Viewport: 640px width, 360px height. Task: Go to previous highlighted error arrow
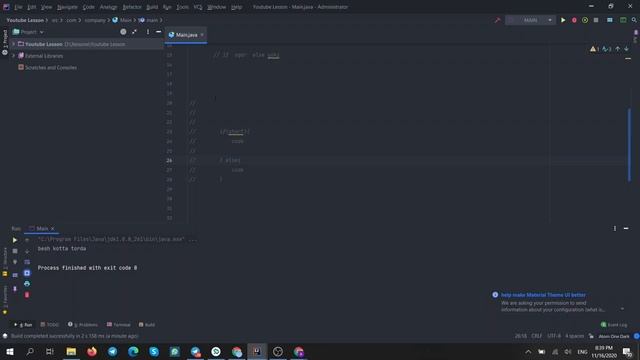(x=618, y=49)
